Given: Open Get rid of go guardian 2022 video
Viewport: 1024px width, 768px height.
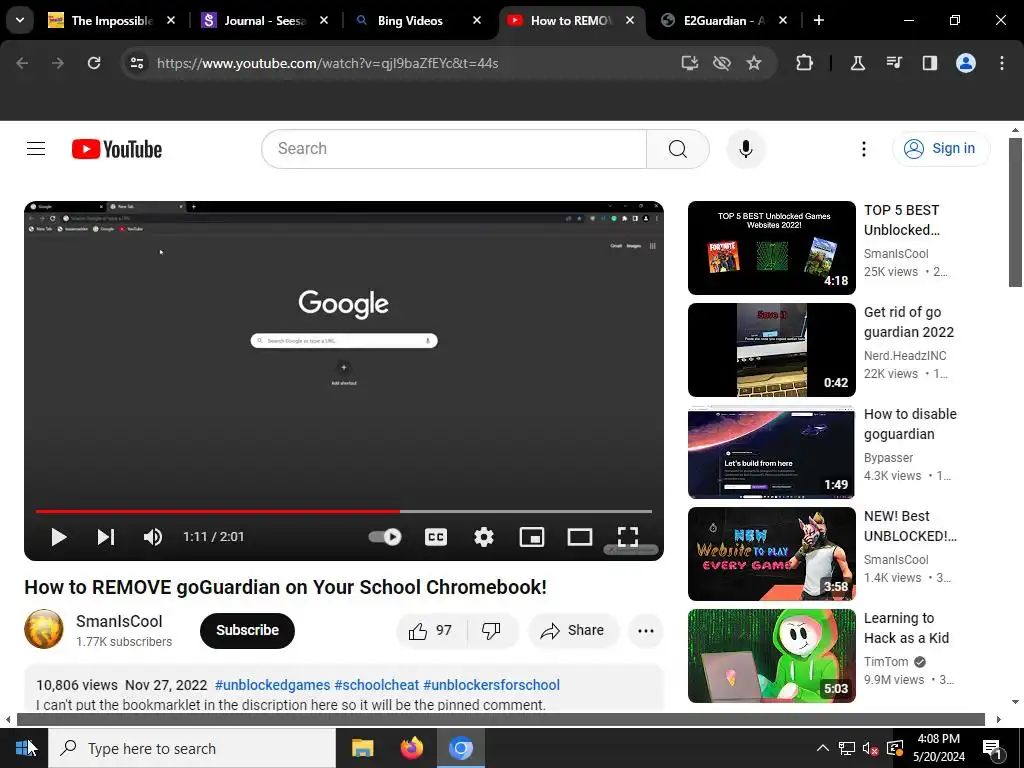Looking at the screenshot, I should coord(908,322).
